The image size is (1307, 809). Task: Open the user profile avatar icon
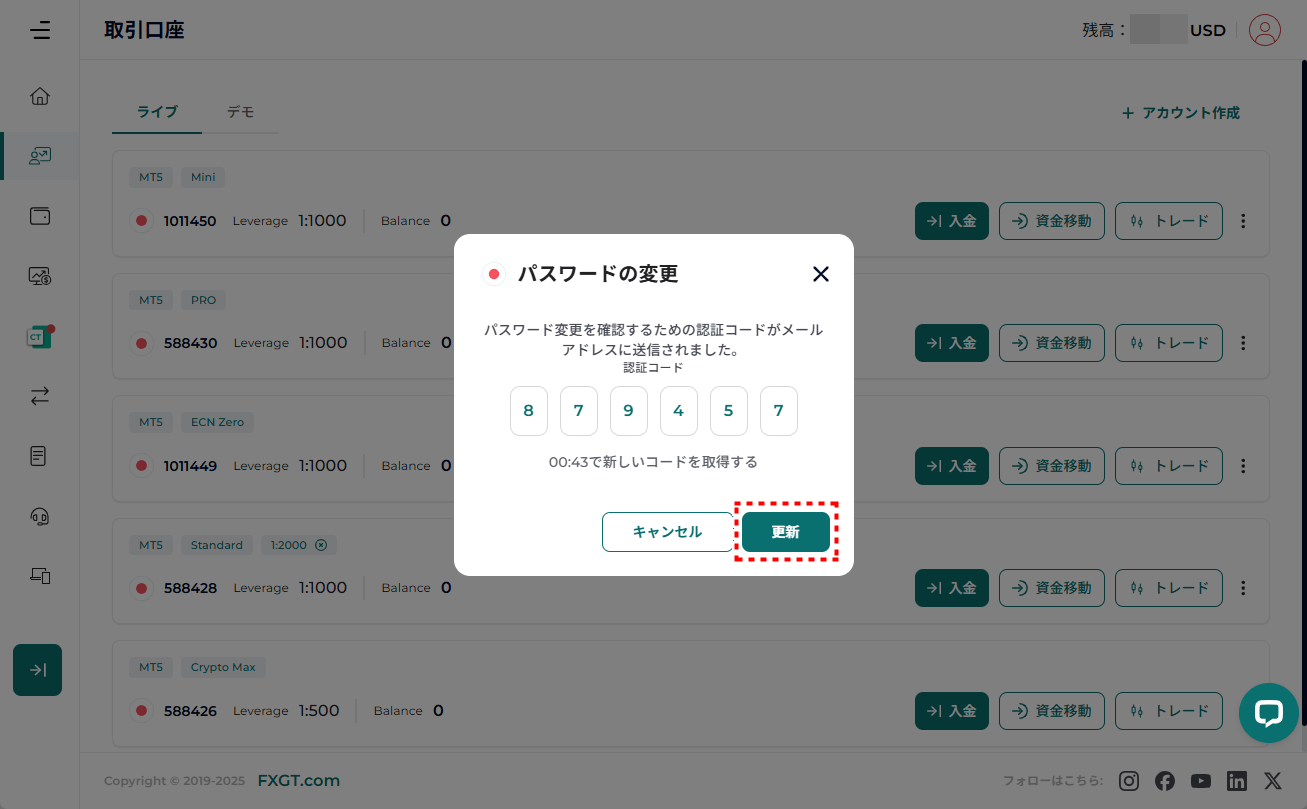pos(1265,30)
